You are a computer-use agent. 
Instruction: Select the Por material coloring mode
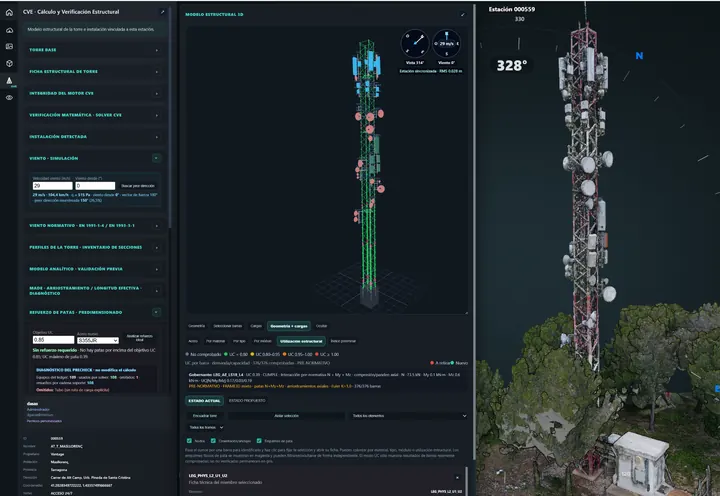click(215, 341)
